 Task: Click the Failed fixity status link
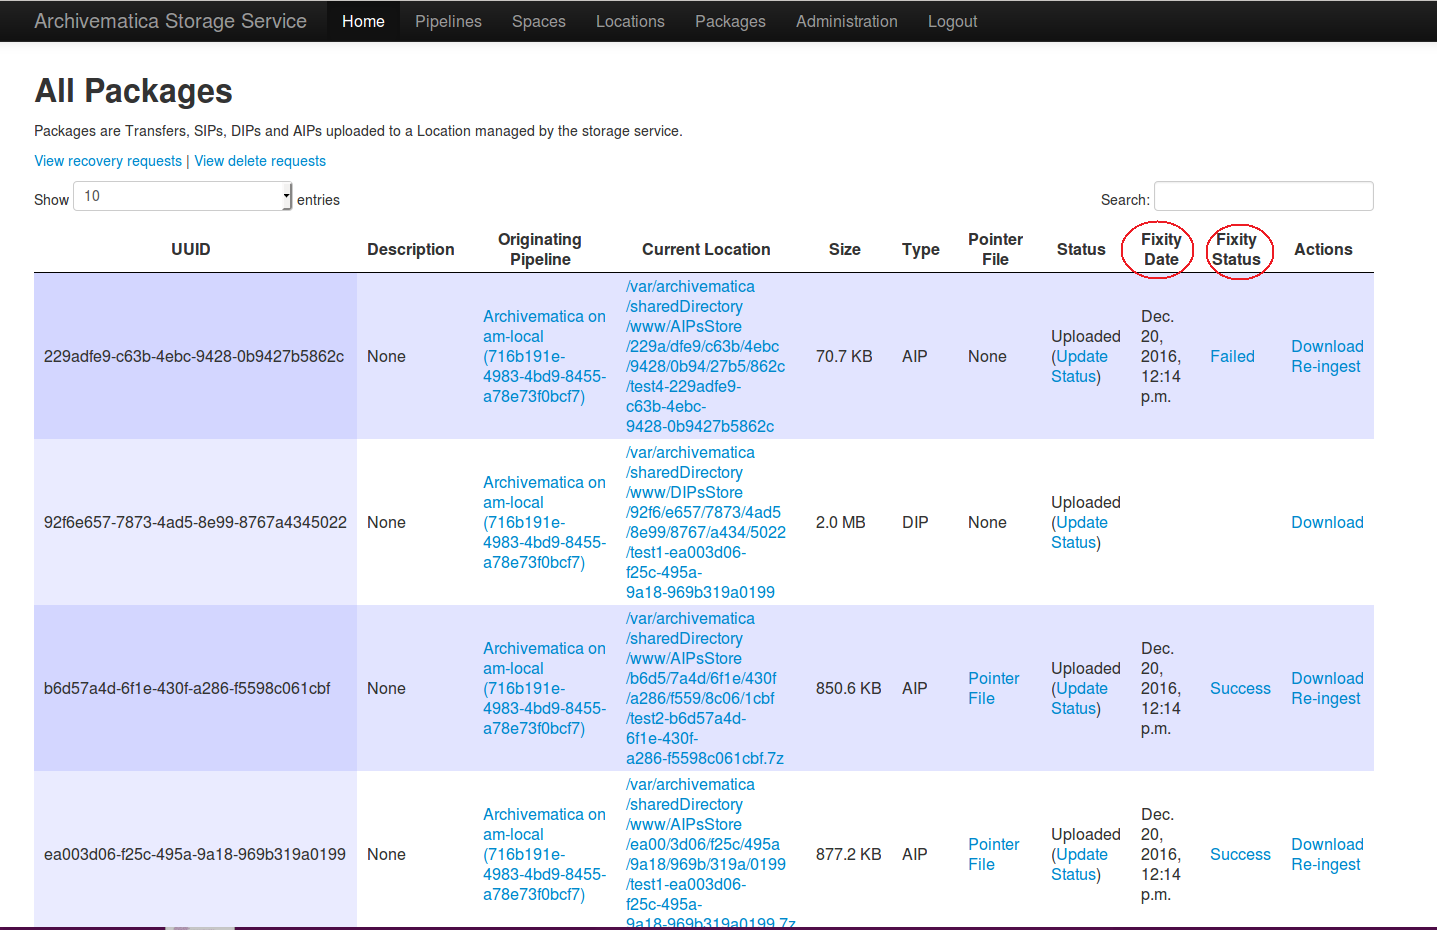(x=1232, y=356)
